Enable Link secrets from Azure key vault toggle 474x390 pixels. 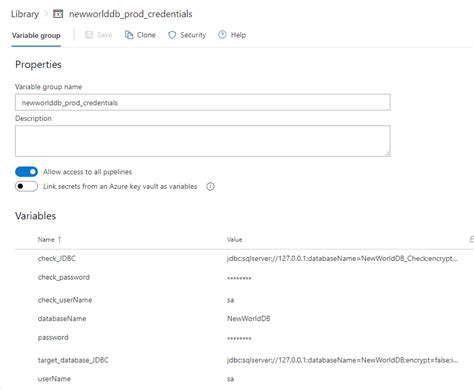tap(26, 186)
